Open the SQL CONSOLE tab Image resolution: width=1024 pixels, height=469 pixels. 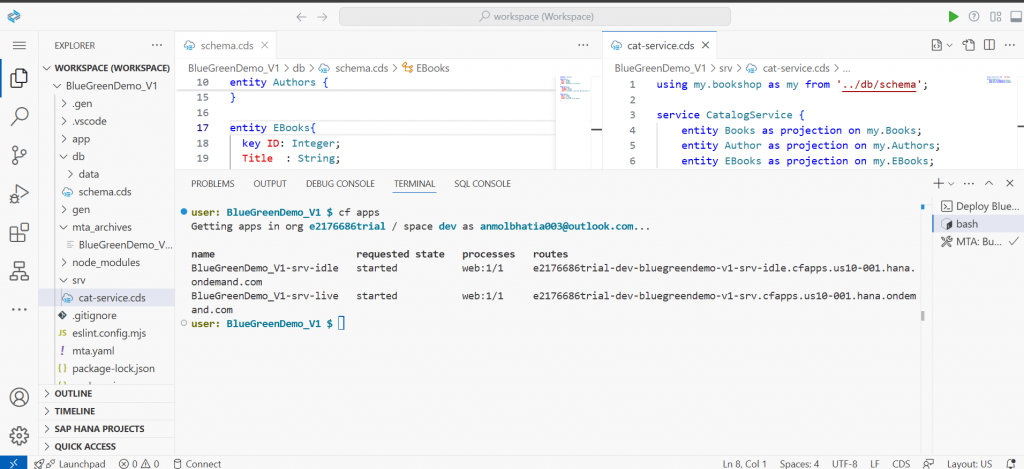pos(483,184)
